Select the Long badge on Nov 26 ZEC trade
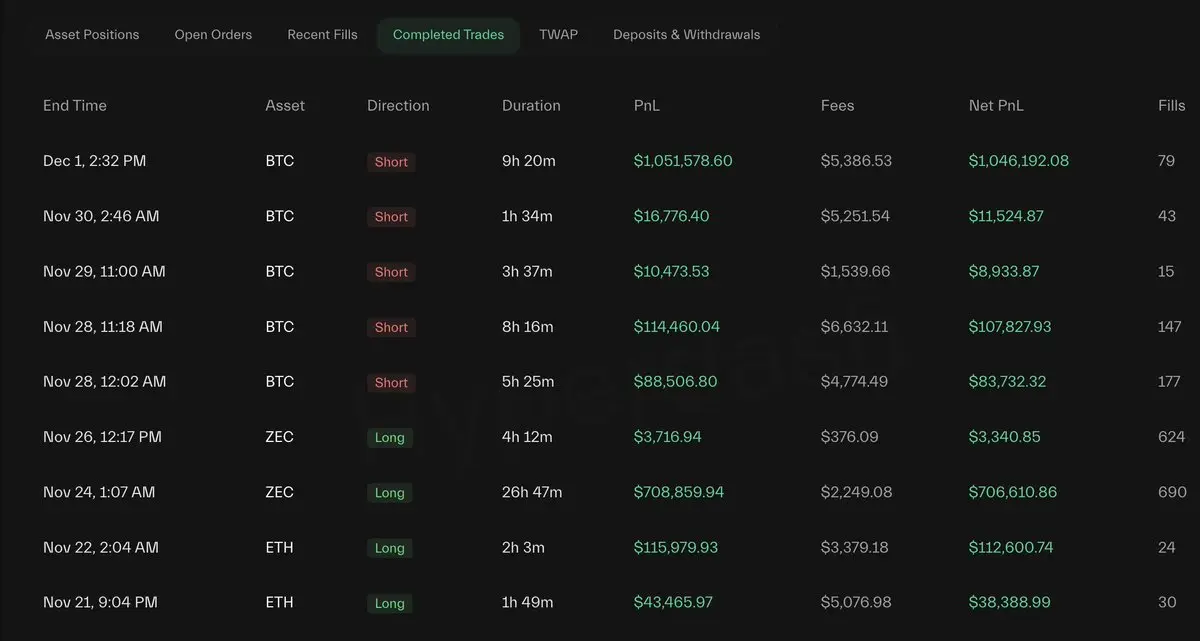Viewport: 1200px width, 641px height. (x=389, y=438)
